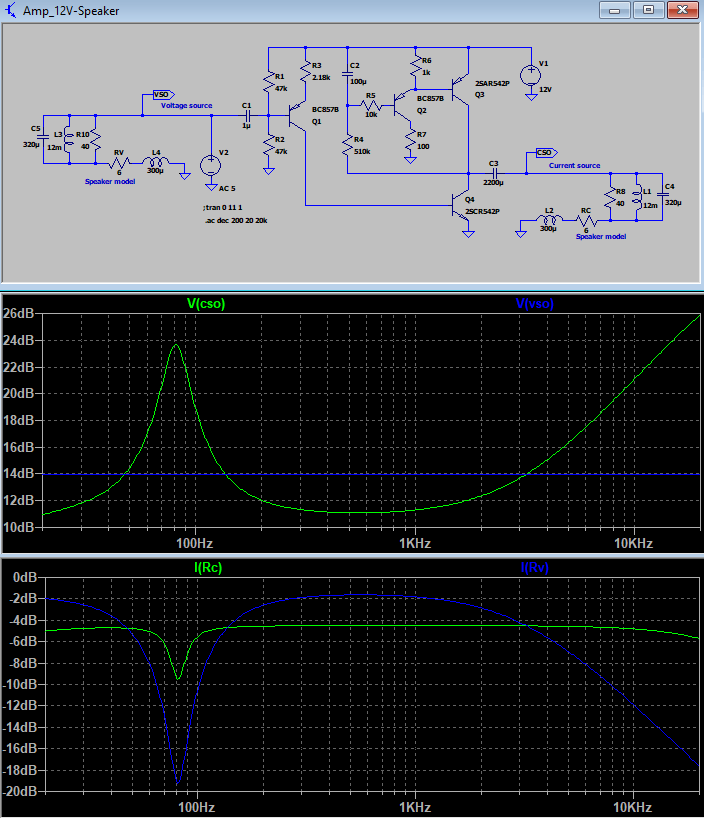Image resolution: width=704 pixels, height=819 pixels.
Task: Select resistor R7 100 symbol
Action: [x=410, y=141]
